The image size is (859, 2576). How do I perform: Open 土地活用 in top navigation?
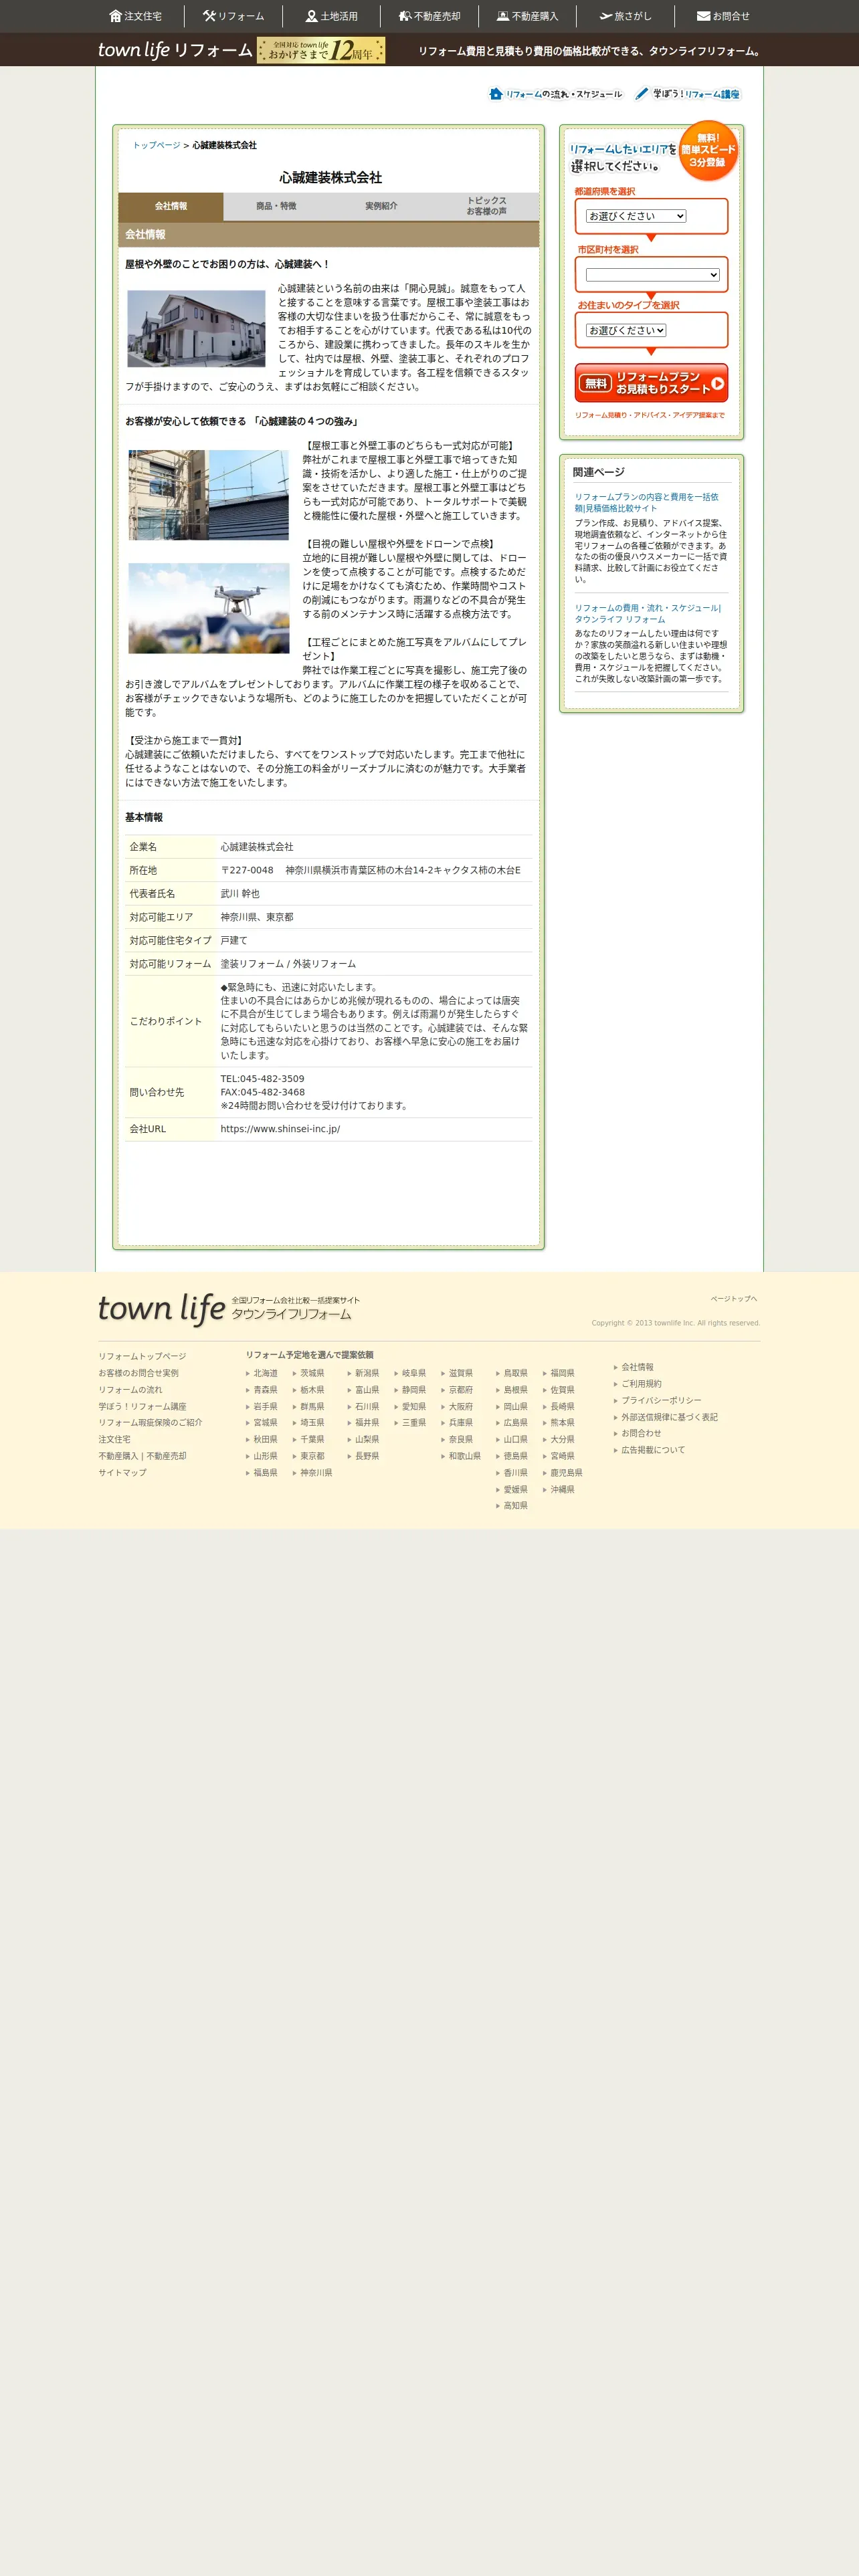coord(331,16)
